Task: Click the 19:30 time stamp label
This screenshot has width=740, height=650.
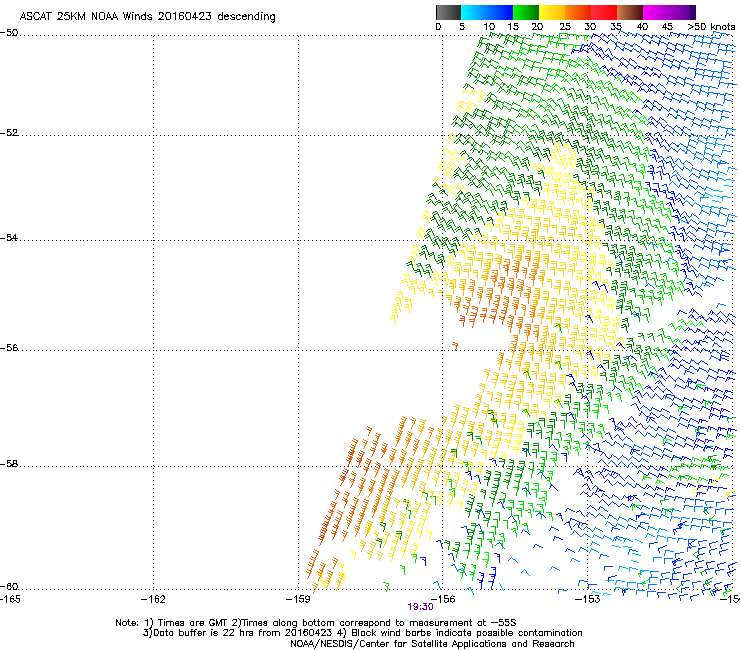Action: point(420,607)
